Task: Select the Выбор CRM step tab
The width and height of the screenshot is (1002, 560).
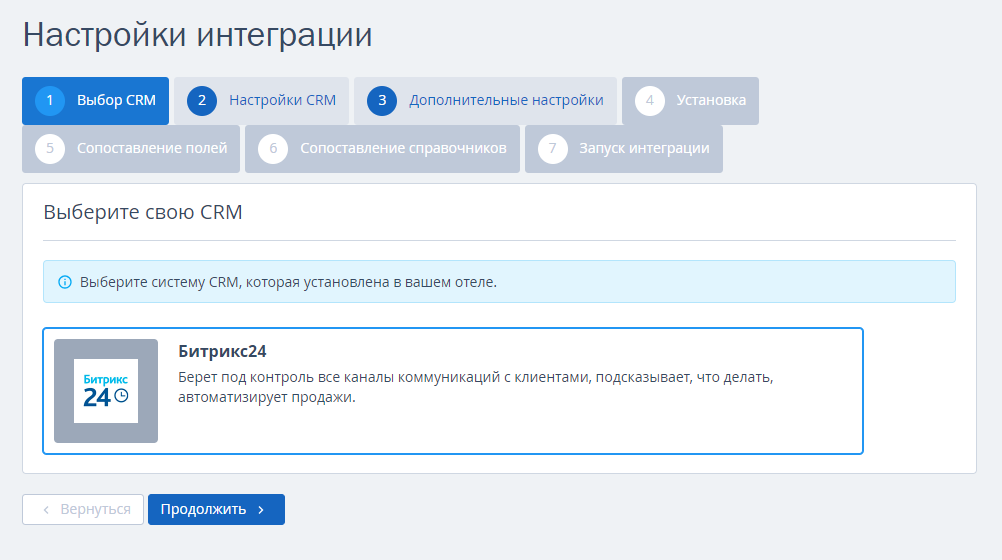Action: tap(95, 100)
